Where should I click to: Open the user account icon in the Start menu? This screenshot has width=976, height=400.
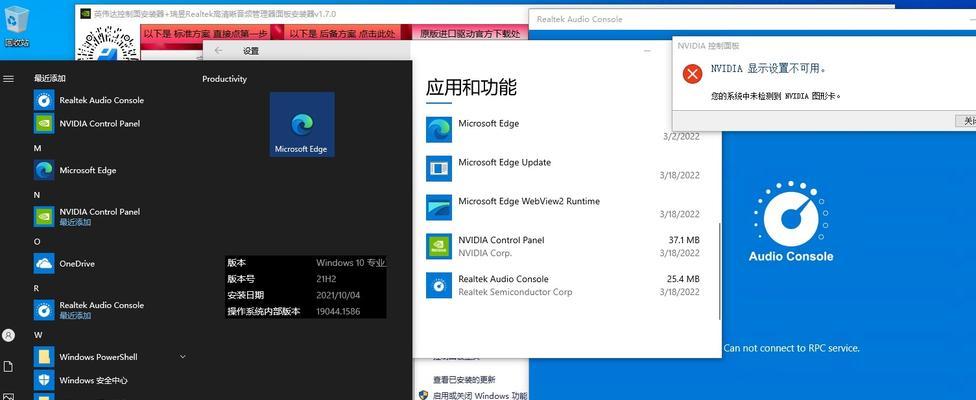pyautogui.click(x=8, y=335)
